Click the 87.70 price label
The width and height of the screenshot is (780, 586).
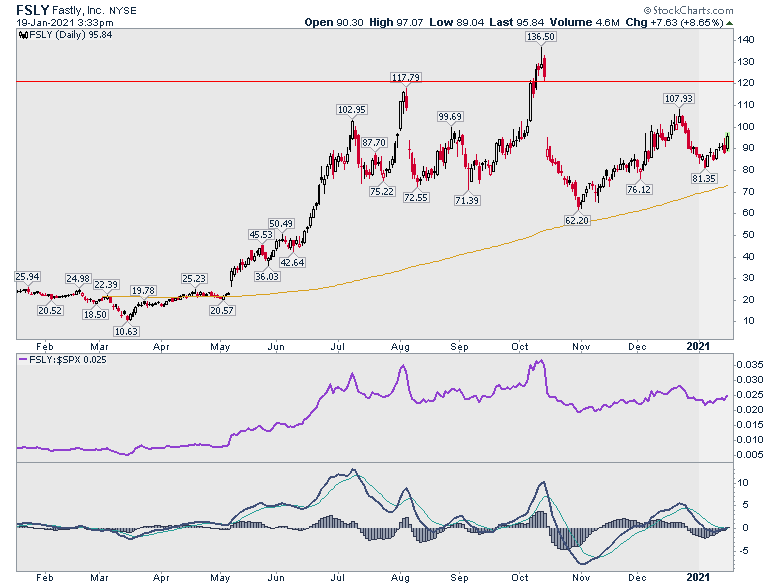click(x=374, y=143)
